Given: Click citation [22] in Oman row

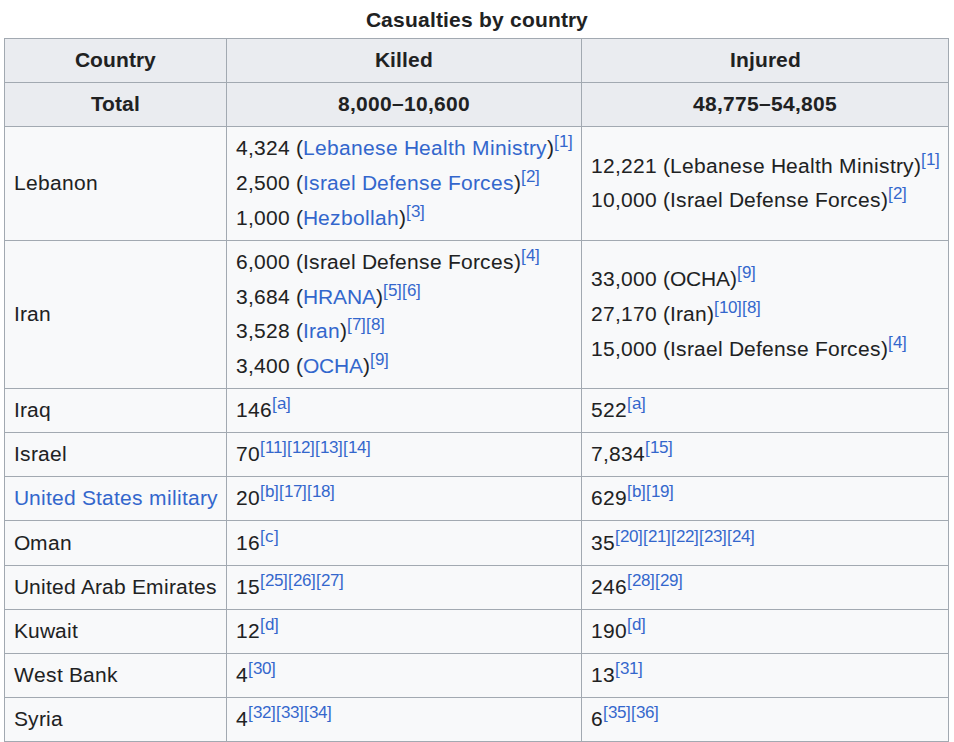Looking at the screenshot, I should point(685,537).
